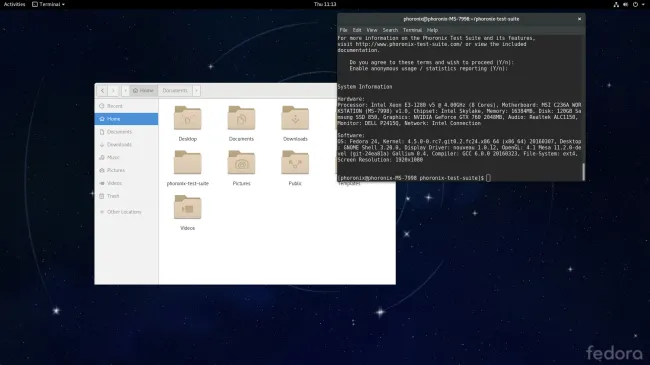Screen dimensions: 650x365
Task: Click the network status icon
Action: click(616, 5)
